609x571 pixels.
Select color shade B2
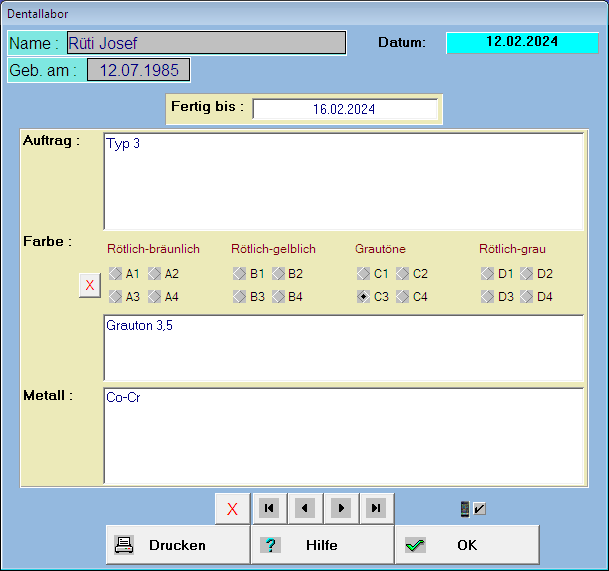pos(278,273)
